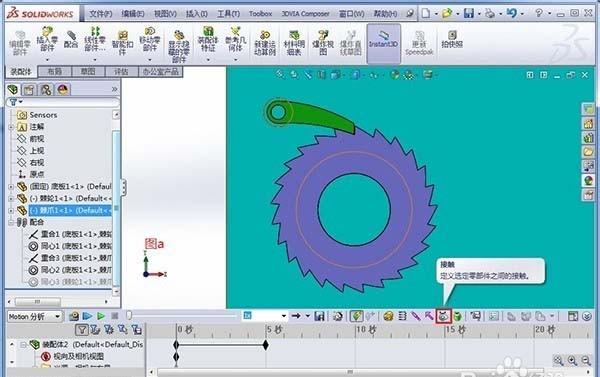This screenshot has width=600, height=377.
Task: Toggle the Instant3D button
Action: coord(383,43)
